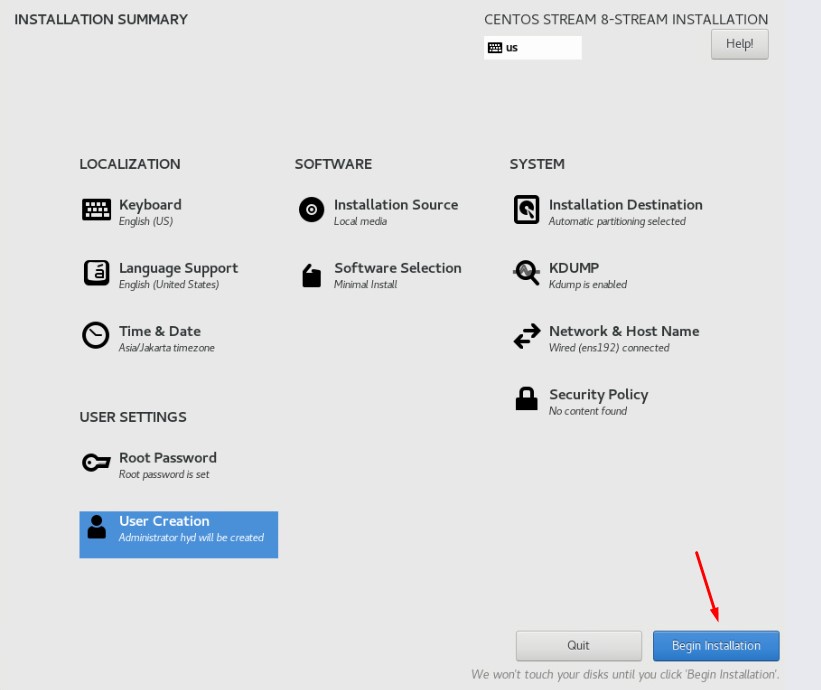
Task: Click the Security Policy lock icon
Action: pyautogui.click(x=526, y=400)
